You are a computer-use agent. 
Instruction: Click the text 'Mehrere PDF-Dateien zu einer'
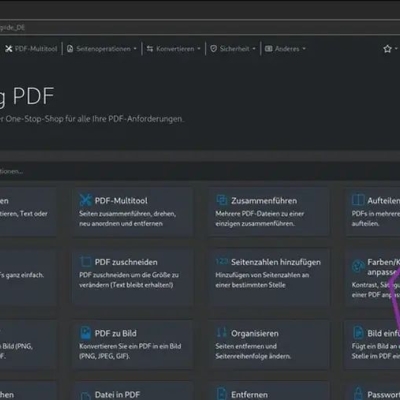pyautogui.click(x=260, y=214)
